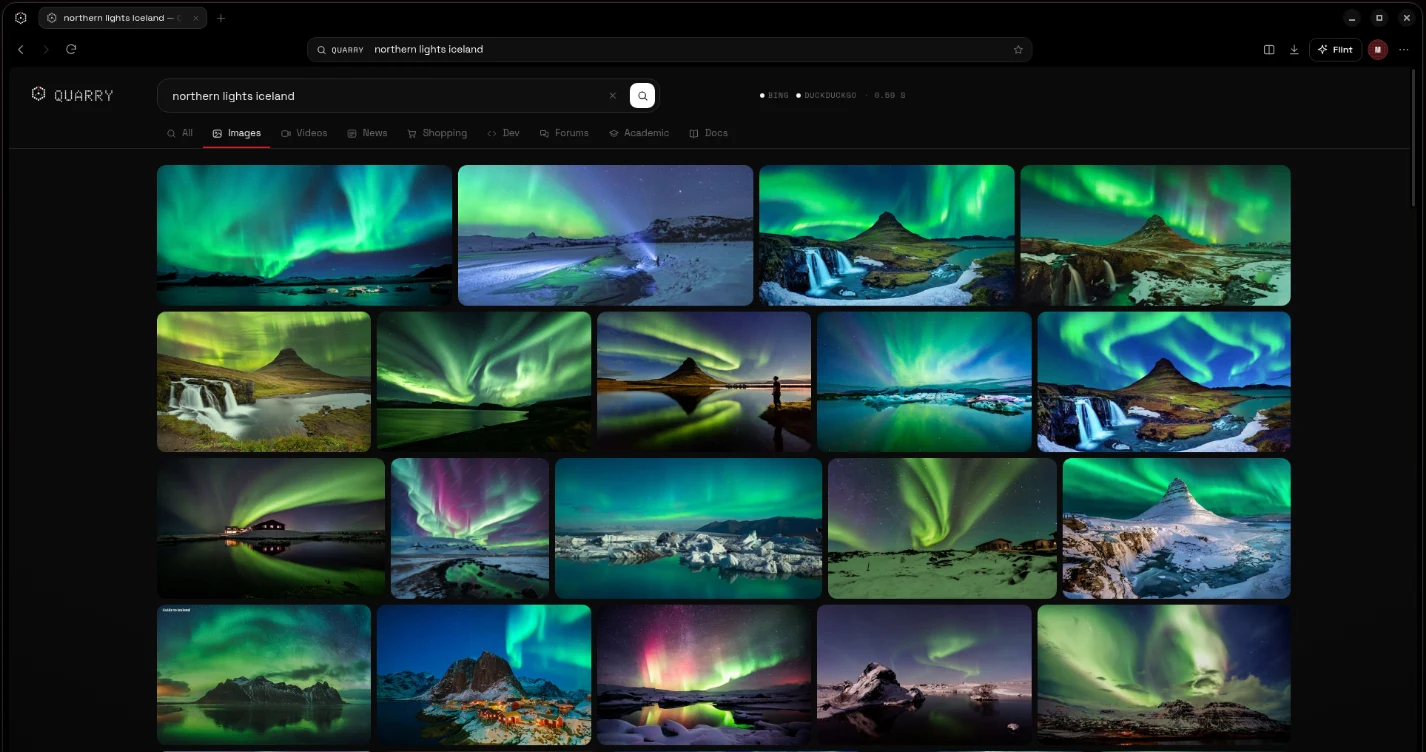This screenshot has width=1426, height=752.
Task: Switch to the Forums tab
Action: tap(564, 133)
